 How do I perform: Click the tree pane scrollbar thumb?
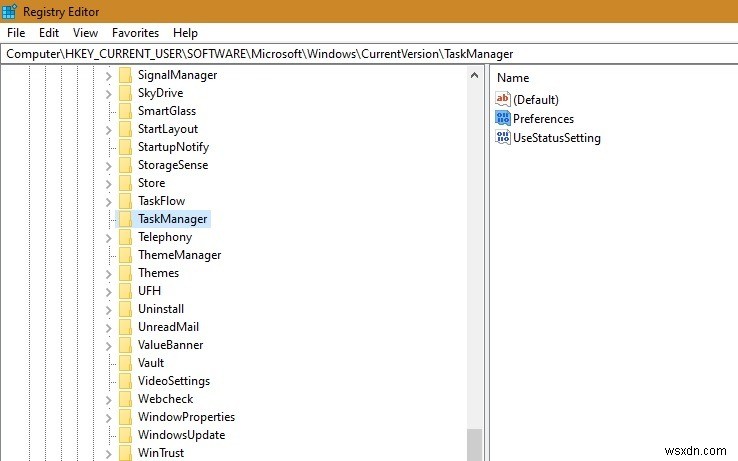(x=474, y=445)
